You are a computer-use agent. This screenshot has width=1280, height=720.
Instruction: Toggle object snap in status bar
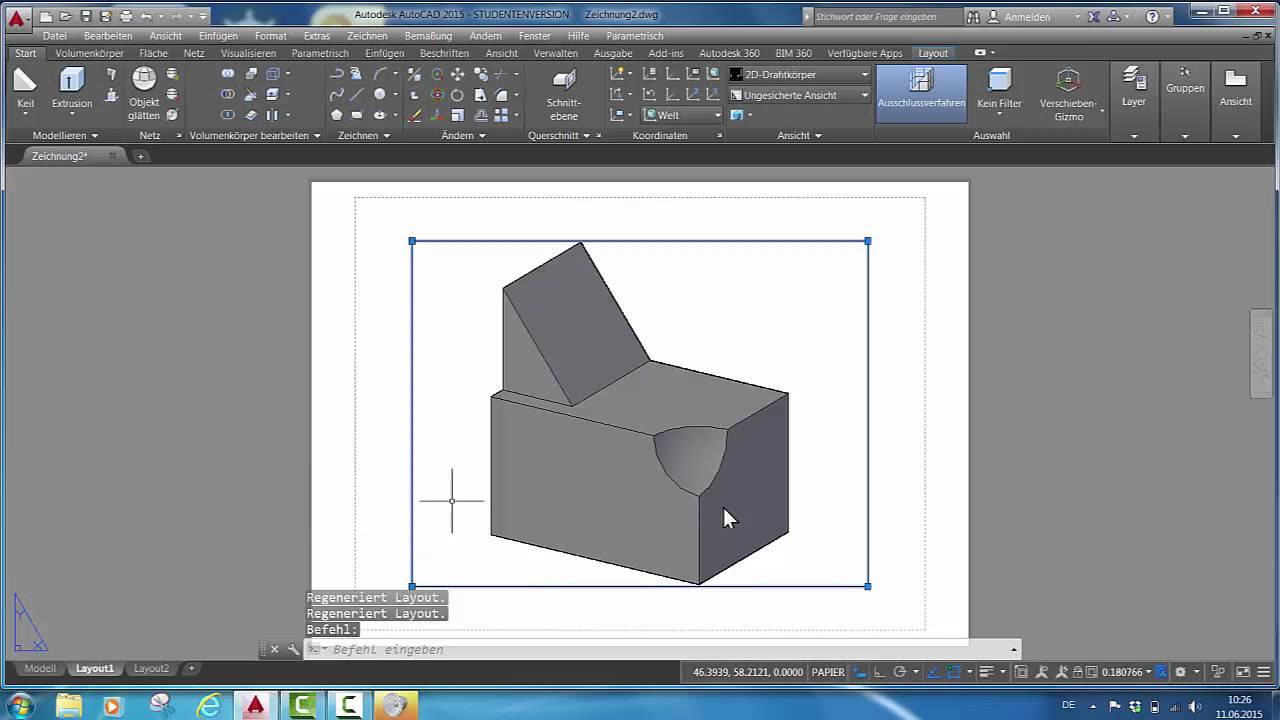click(954, 672)
